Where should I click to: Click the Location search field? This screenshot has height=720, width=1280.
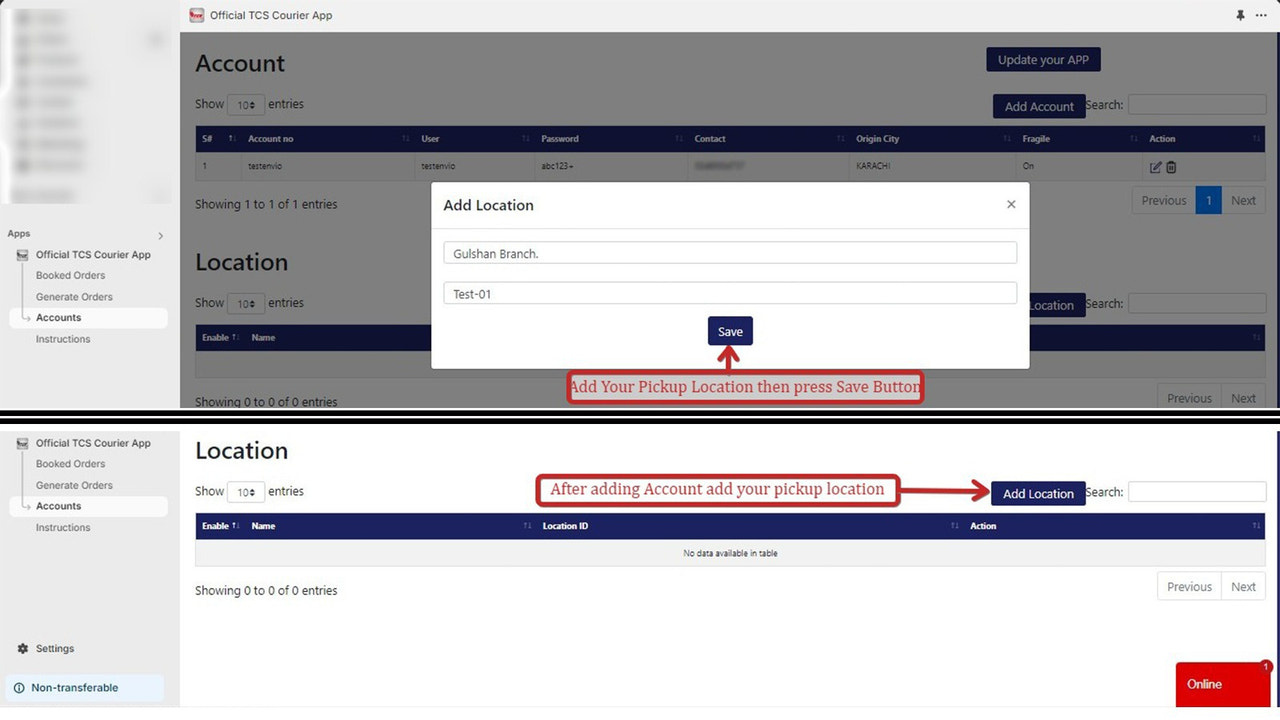pos(1197,491)
